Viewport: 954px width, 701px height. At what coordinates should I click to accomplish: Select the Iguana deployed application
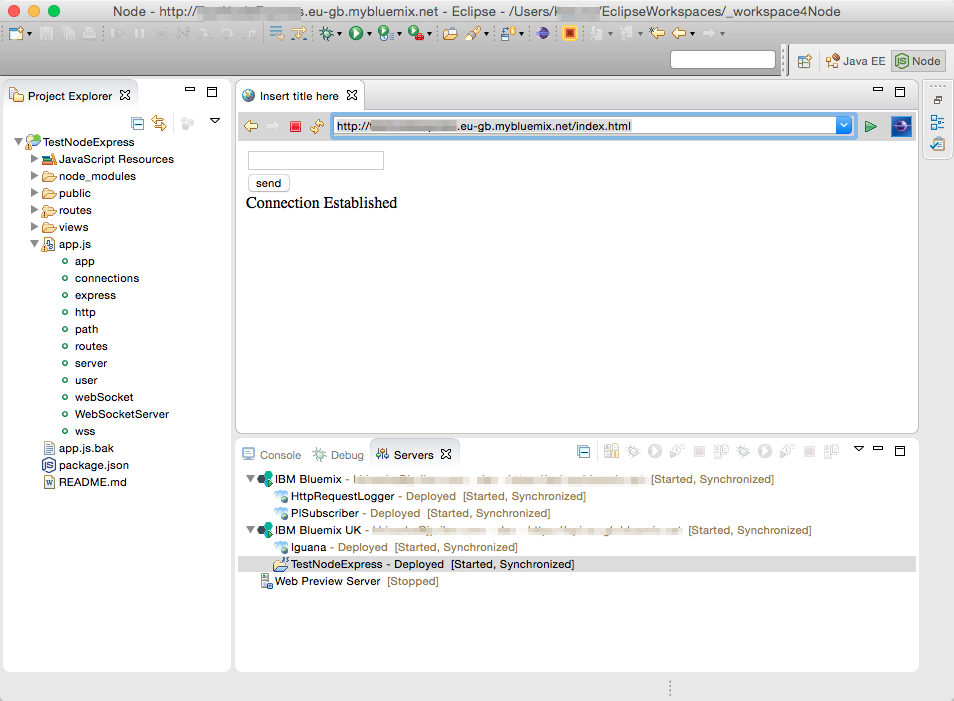click(308, 547)
